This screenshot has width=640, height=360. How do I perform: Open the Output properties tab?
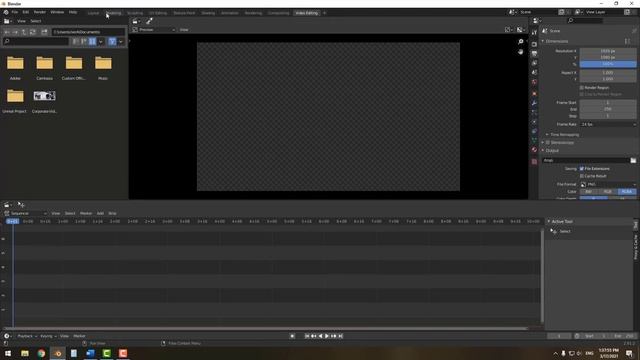(x=534, y=54)
